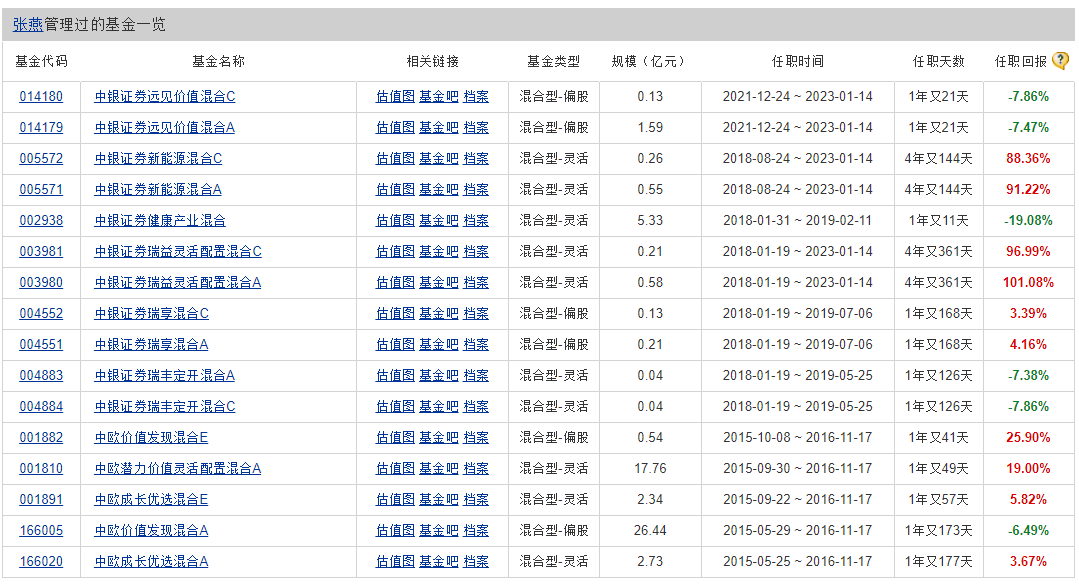Click the help question mark icon

pos(1061,61)
